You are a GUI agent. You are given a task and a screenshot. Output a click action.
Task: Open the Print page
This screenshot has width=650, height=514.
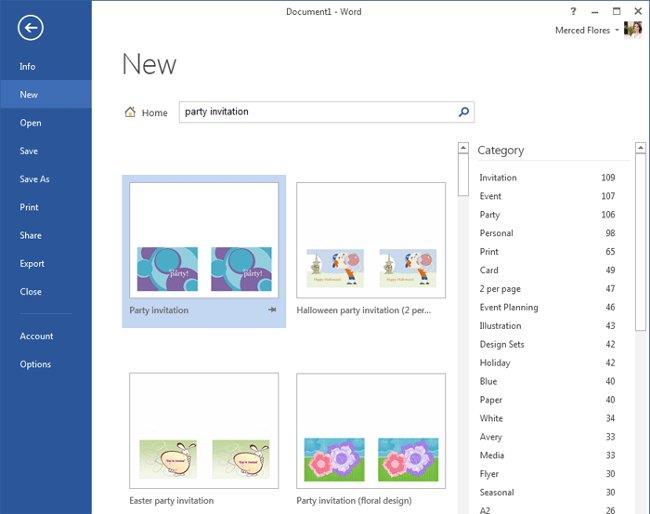click(29, 207)
